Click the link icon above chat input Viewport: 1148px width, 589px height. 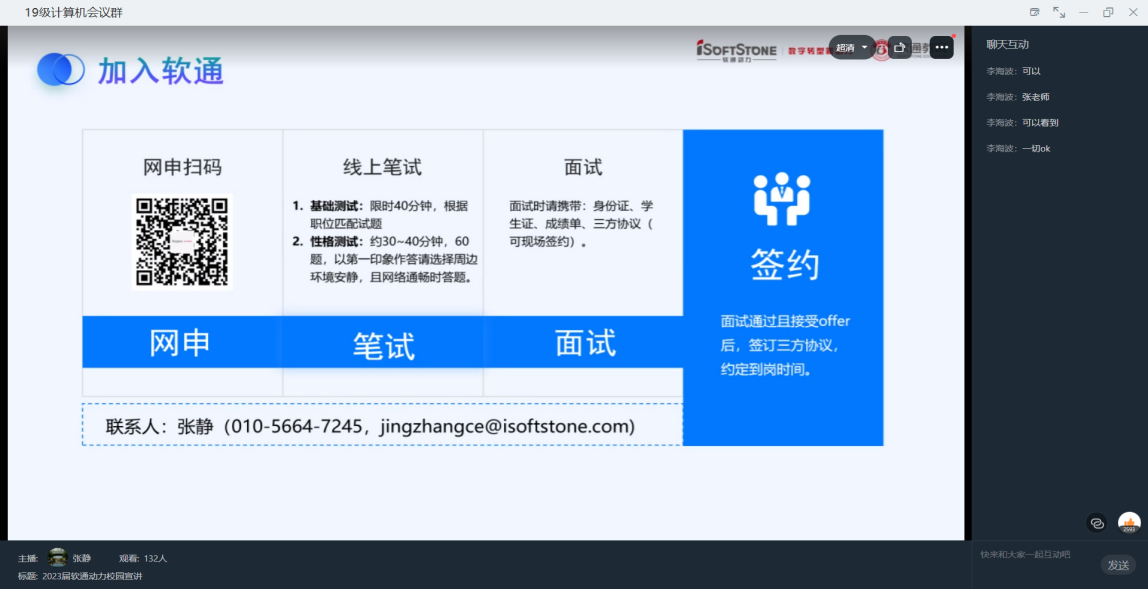pyautogui.click(x=1097, y=523)
